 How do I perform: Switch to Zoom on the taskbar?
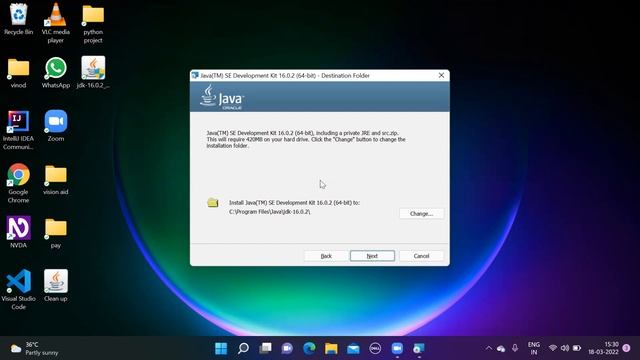tap(397, 349)
